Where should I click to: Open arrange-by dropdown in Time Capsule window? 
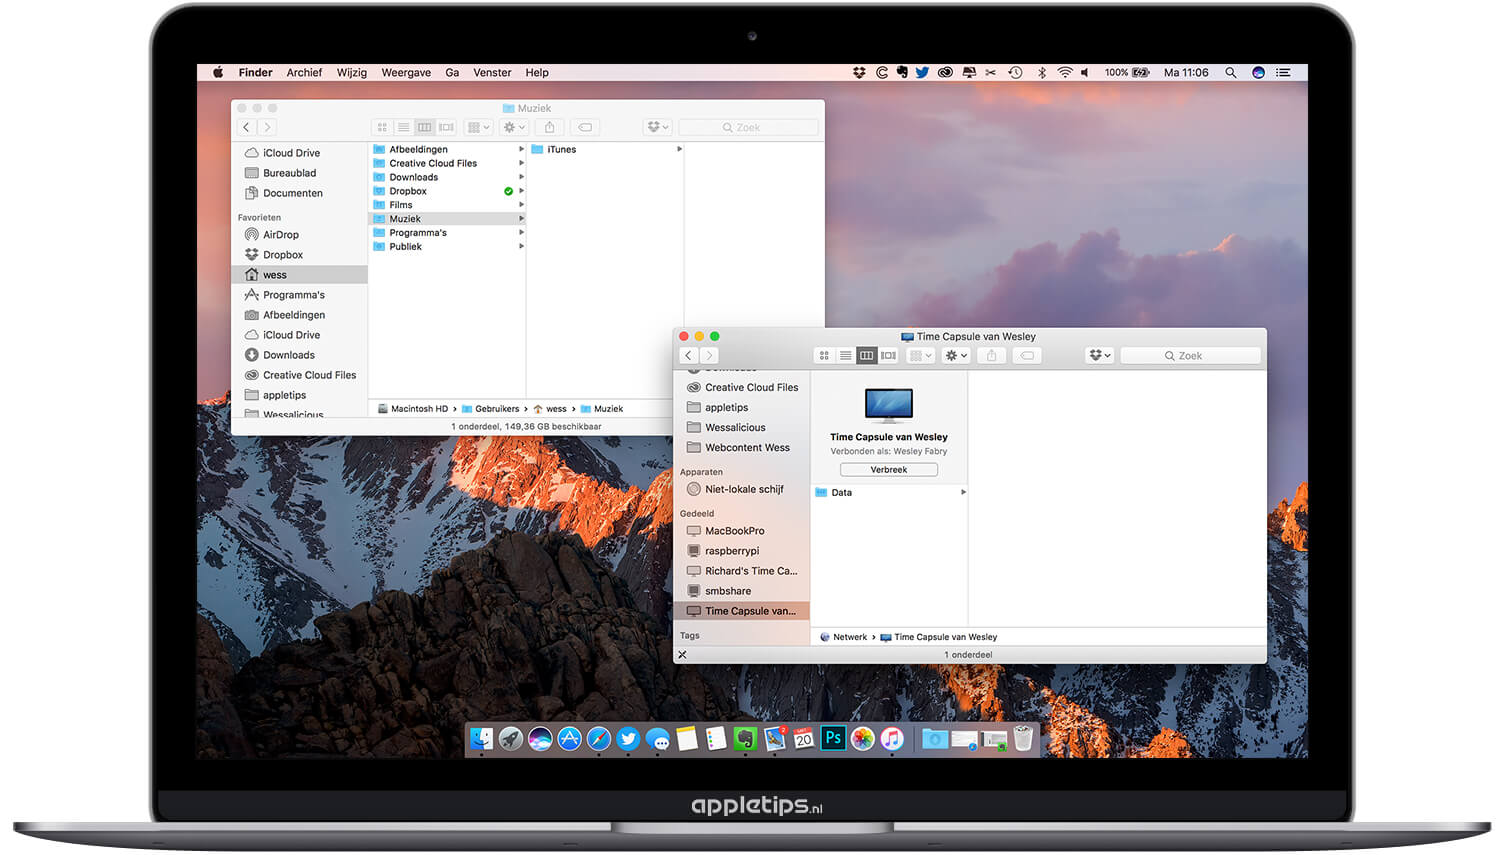(x=920, y=356)
